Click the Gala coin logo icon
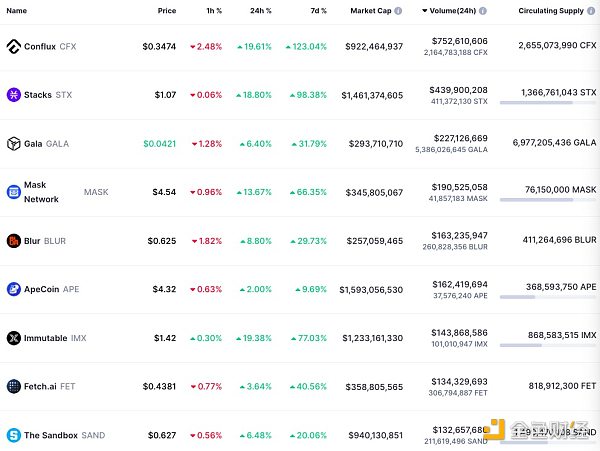This screenshot has height=451, width=600. click(x=14, y=143)
